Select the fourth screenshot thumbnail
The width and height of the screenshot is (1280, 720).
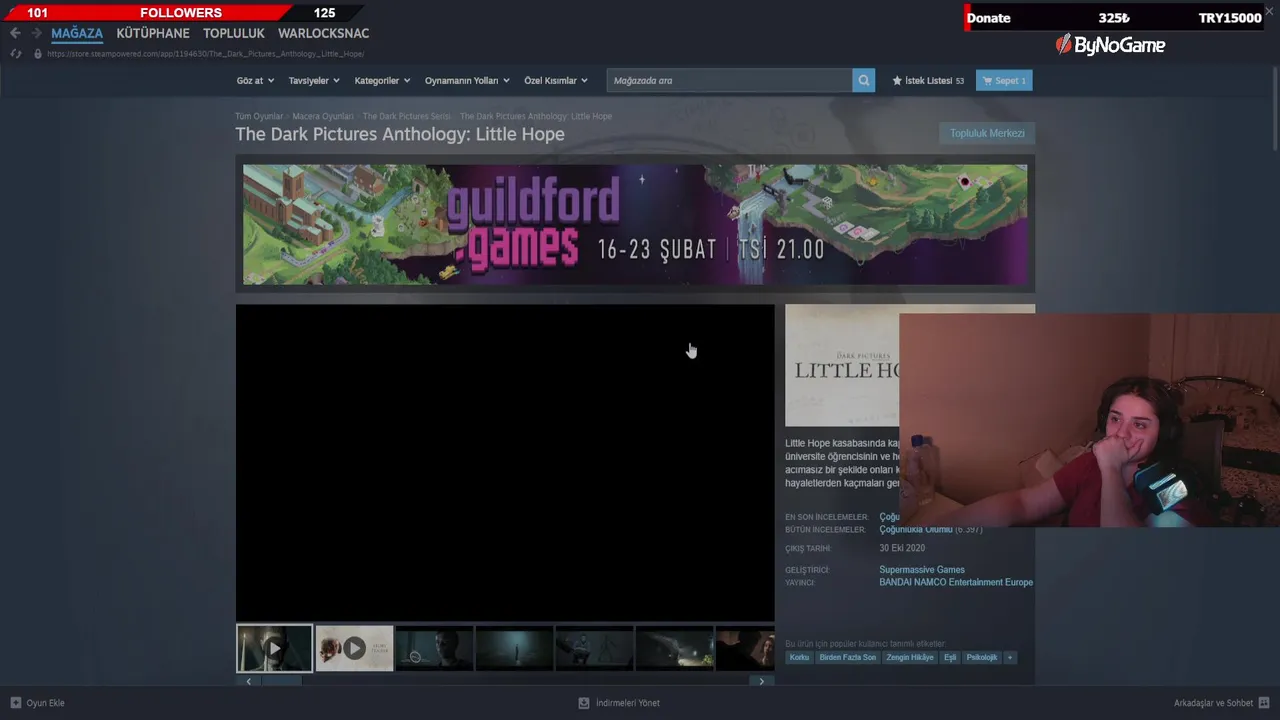[x=514, y=648]
